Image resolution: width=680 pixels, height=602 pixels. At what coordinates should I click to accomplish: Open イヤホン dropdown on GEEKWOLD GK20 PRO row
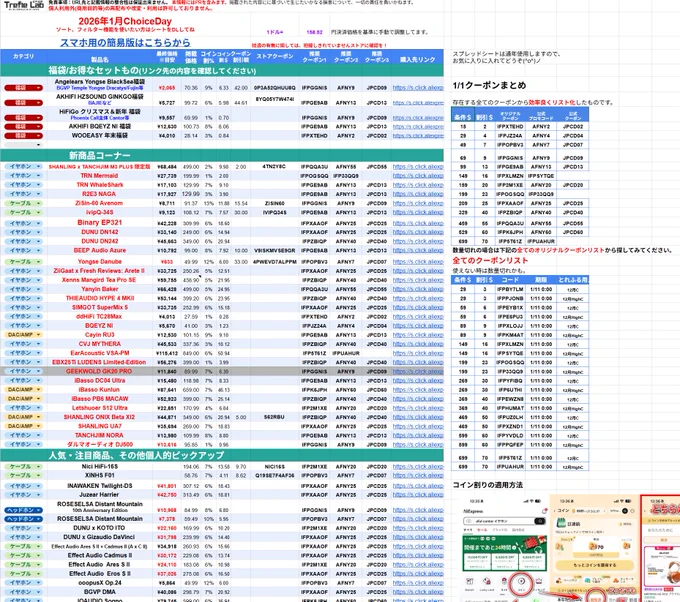(23, 371)
